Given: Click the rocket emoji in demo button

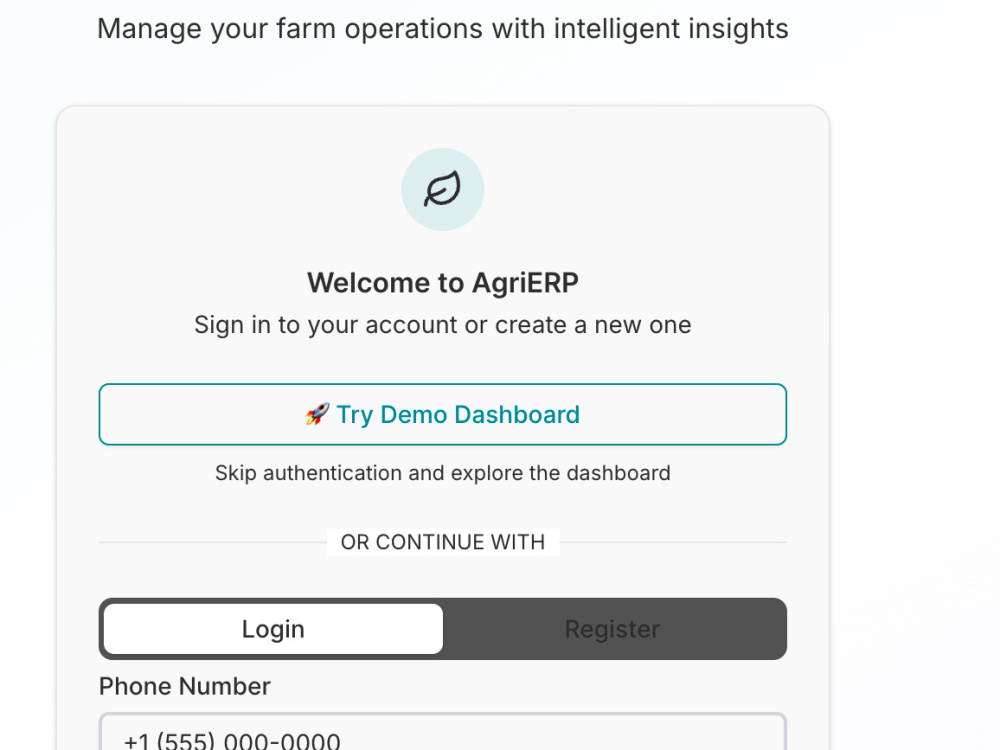Looking at the screenshot, I should [x=317, y=415].
